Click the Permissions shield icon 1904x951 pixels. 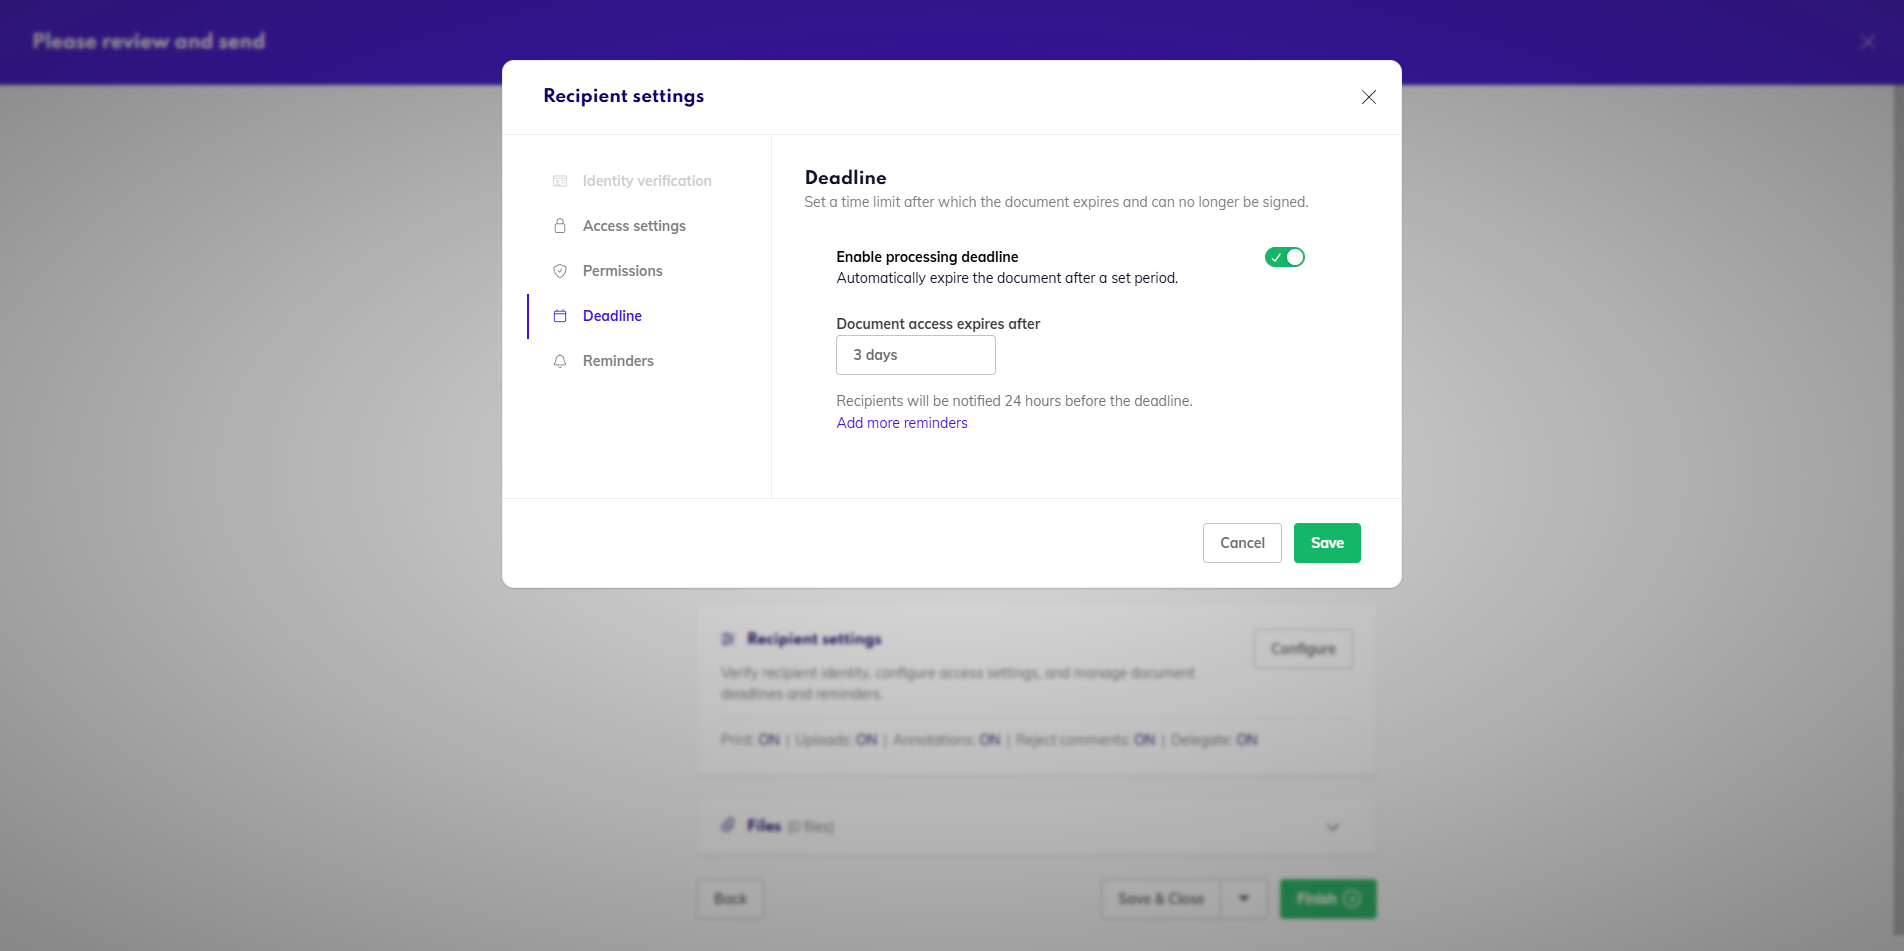(560, 271)
